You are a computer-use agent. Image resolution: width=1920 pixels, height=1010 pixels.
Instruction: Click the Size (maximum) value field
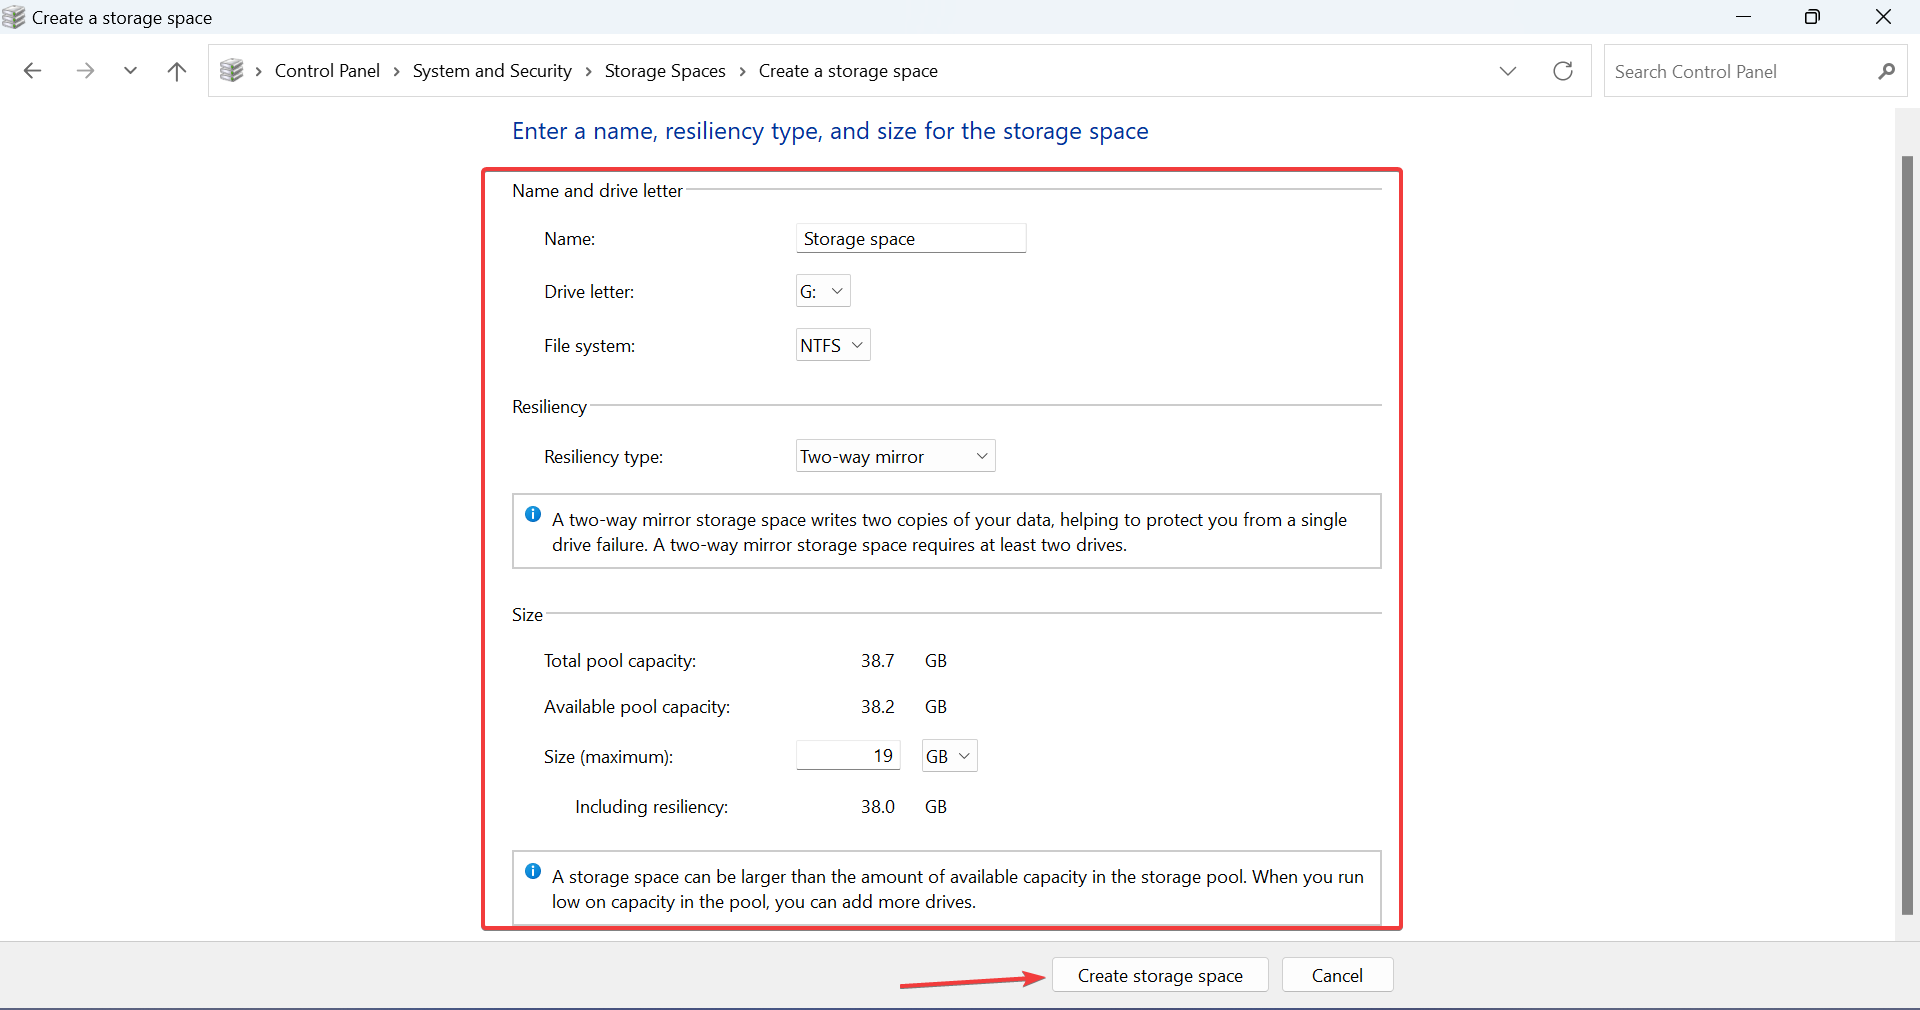tap(848, 756)
